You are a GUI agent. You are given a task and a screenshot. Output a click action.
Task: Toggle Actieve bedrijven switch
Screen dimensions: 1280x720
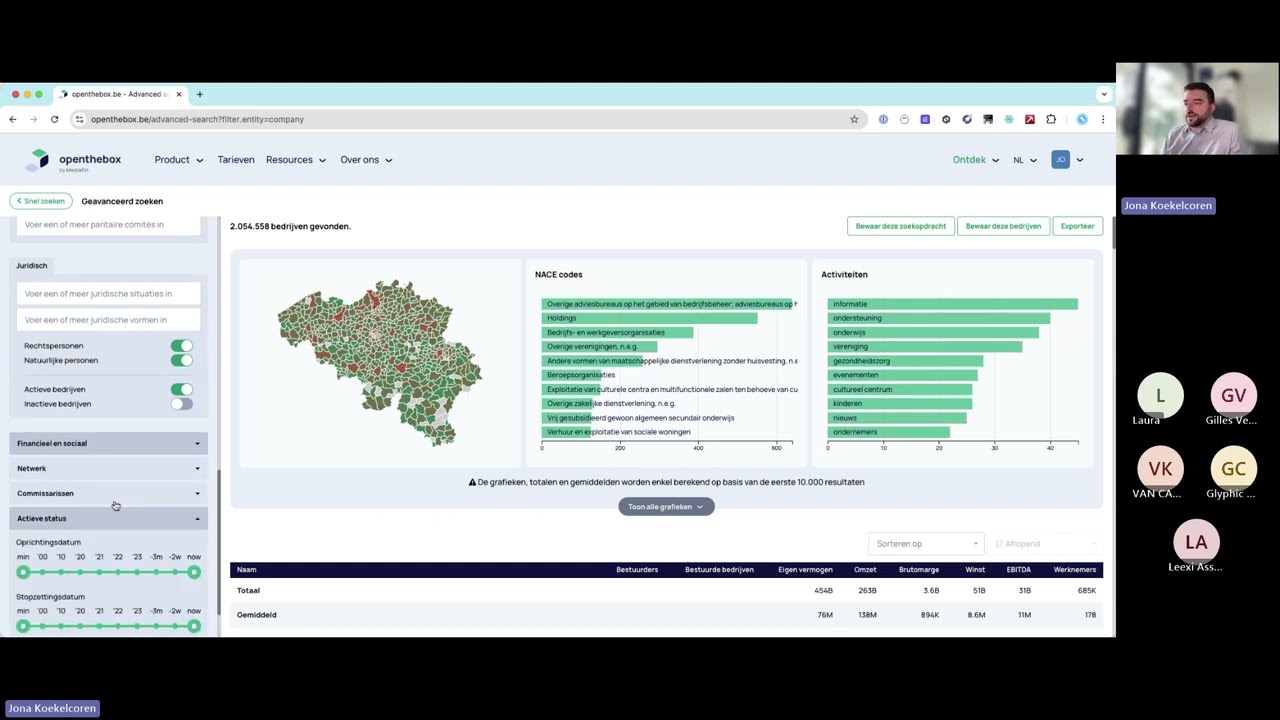pos(181,389)
